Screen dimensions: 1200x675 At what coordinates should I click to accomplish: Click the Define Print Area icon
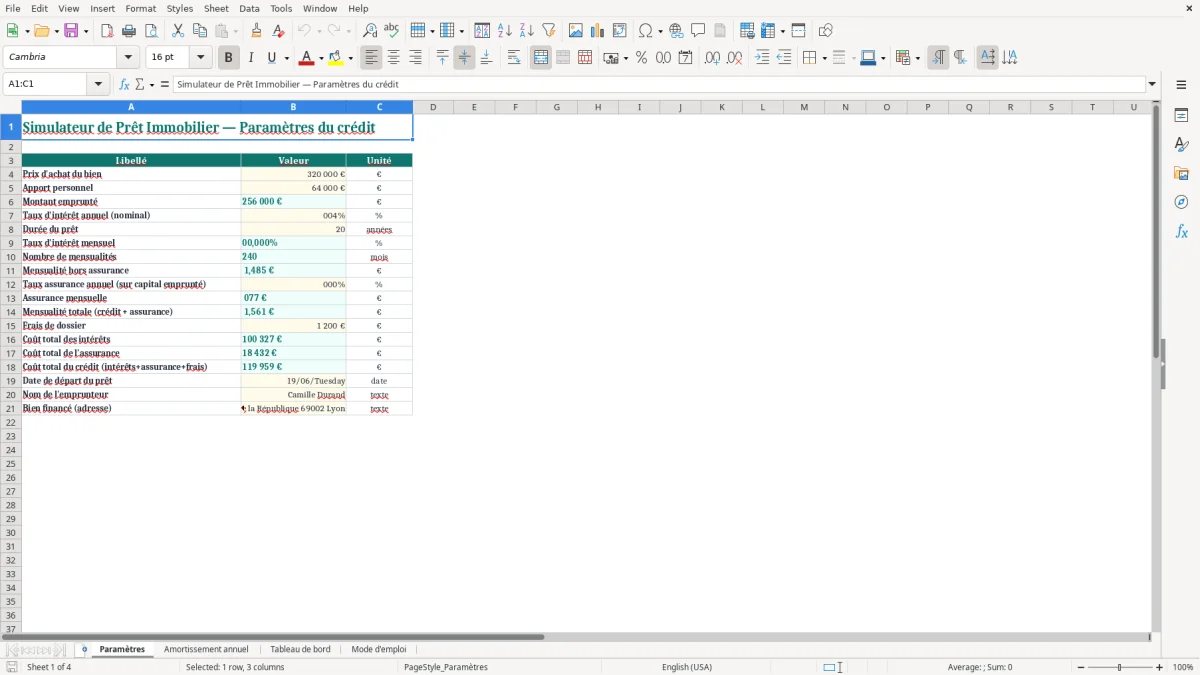747,31
